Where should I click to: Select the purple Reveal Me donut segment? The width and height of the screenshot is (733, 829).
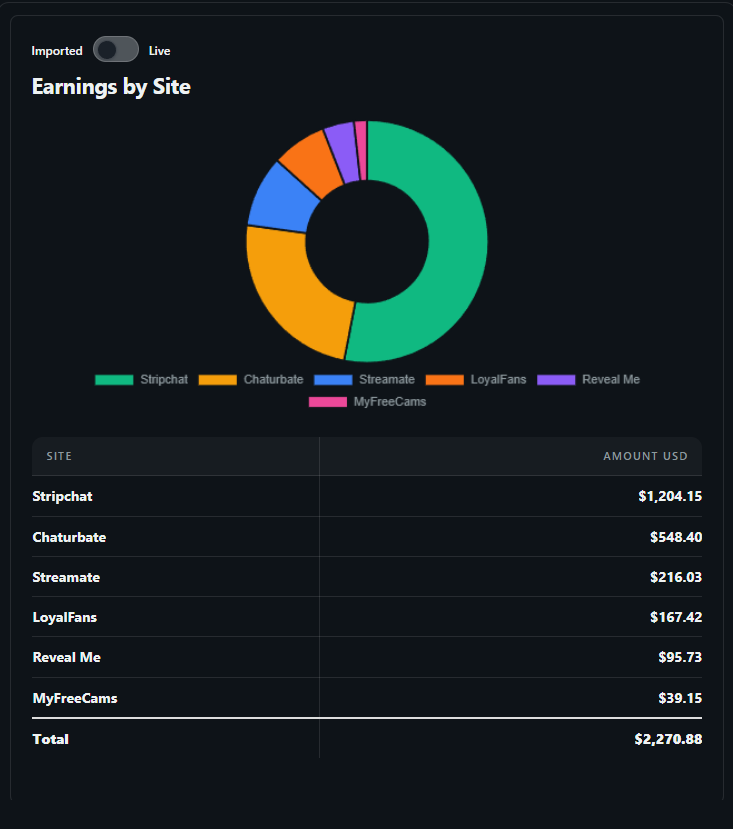click(x=343, y=151)
